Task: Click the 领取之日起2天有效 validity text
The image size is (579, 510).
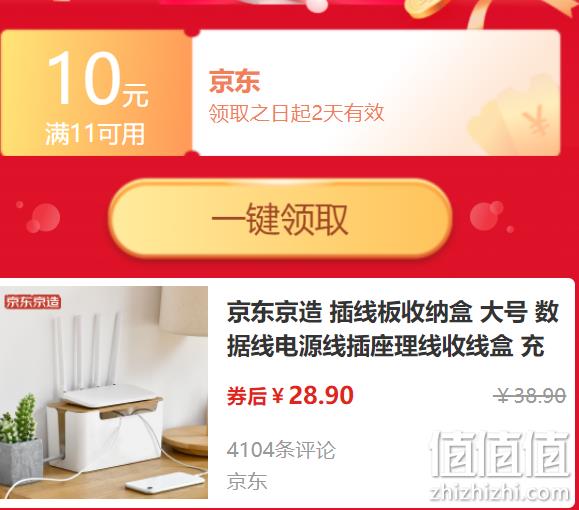Action: point(296,113)
